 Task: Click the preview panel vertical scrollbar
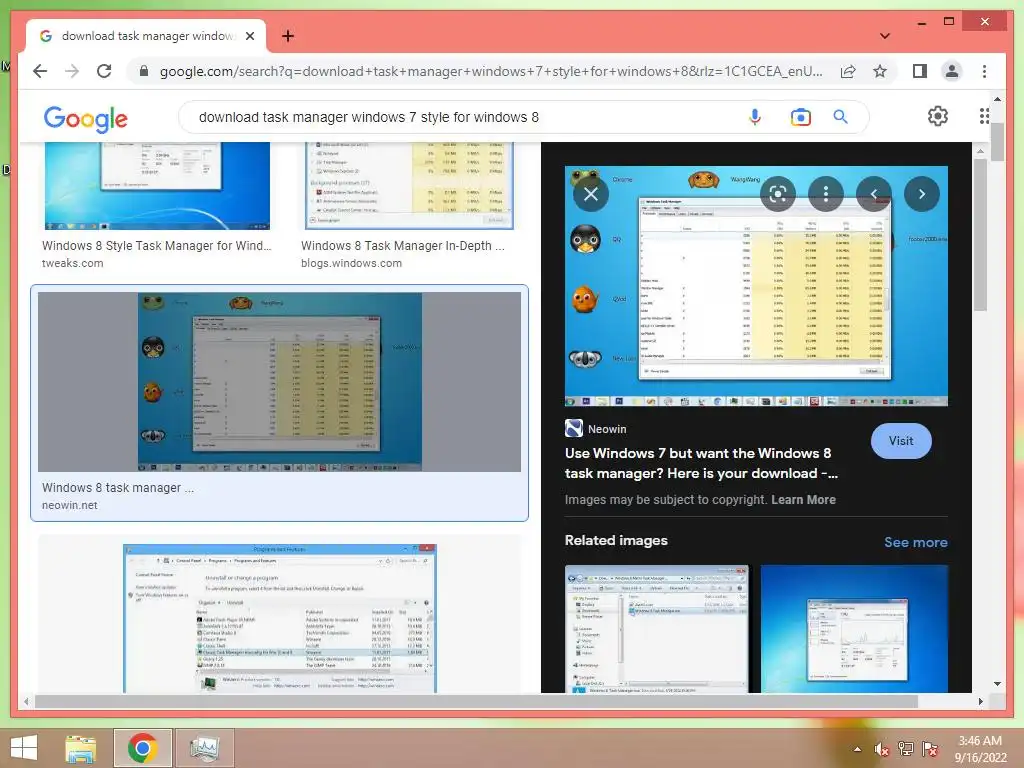click(980, 235)
